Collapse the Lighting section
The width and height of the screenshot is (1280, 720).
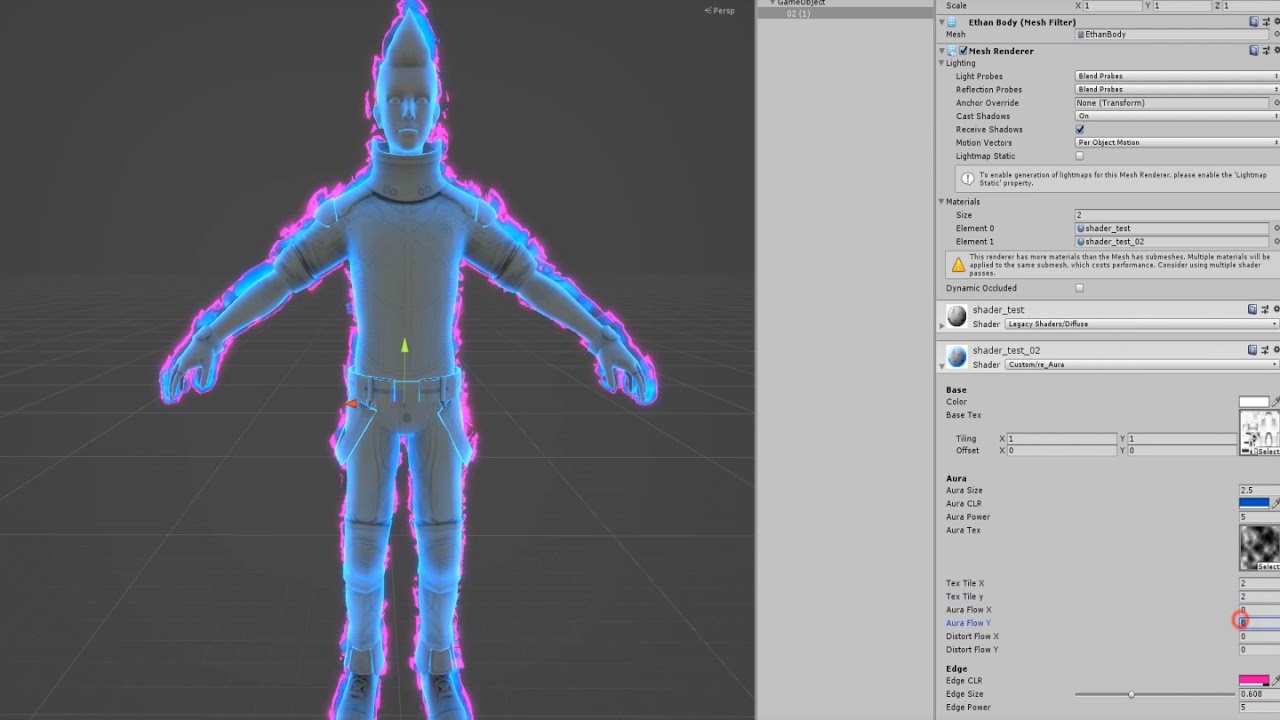(941, 63)
